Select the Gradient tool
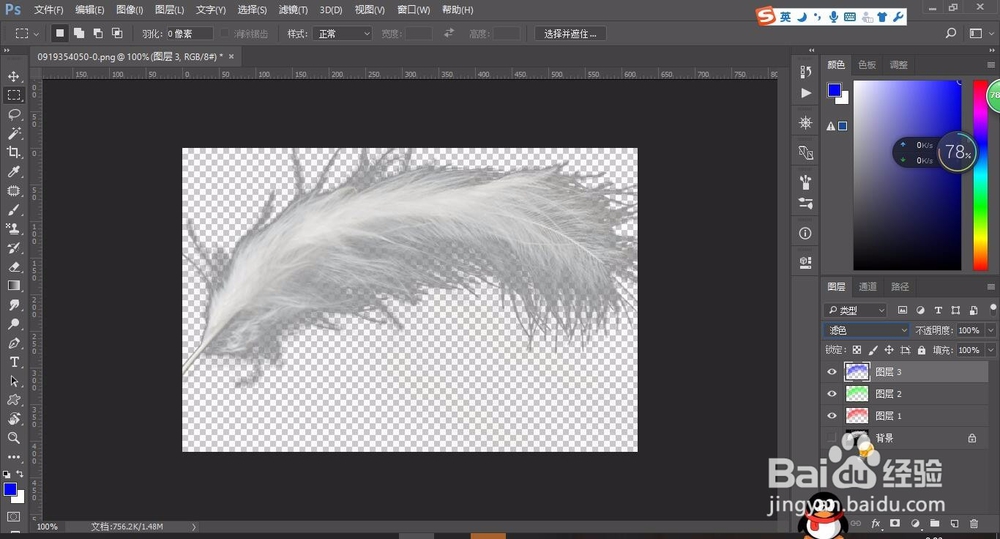 pyautogui.click(x=13, y=286)
